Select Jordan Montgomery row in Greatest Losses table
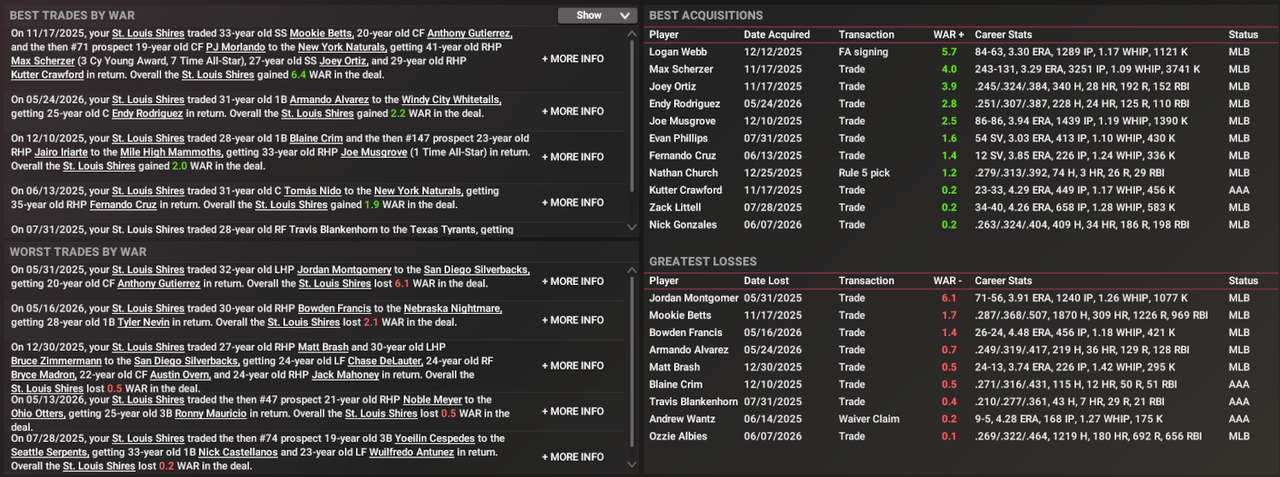The image size is (1280, 477). [962, 298]
